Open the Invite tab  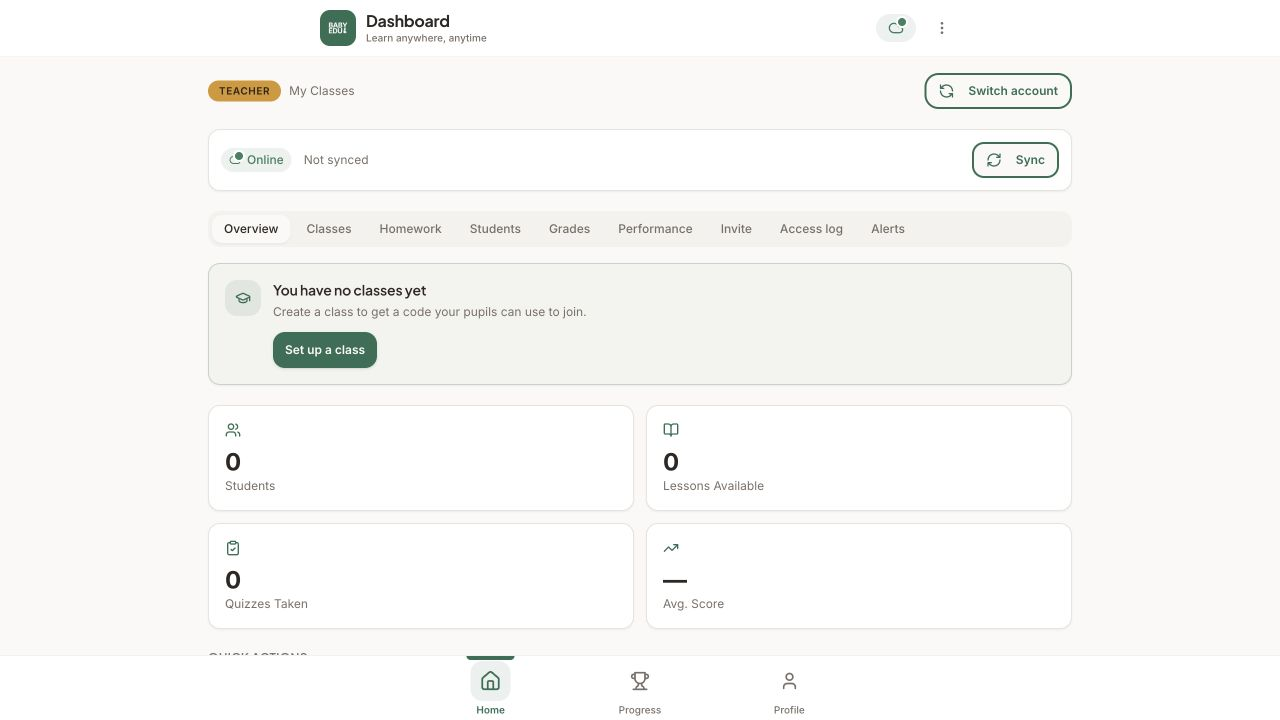(736, 229)
